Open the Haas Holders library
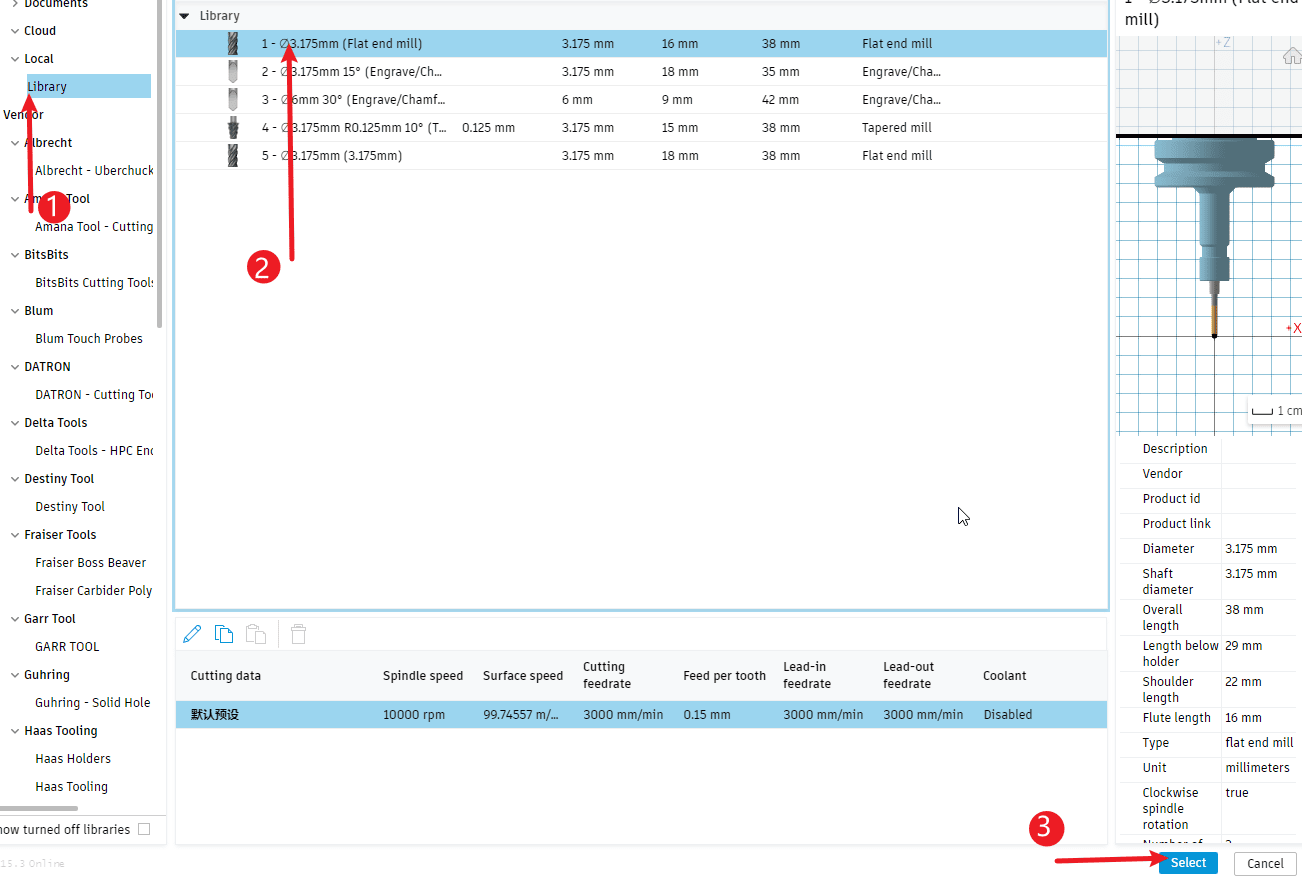This screenshot has height=876, width=1302. coord(73,759)
